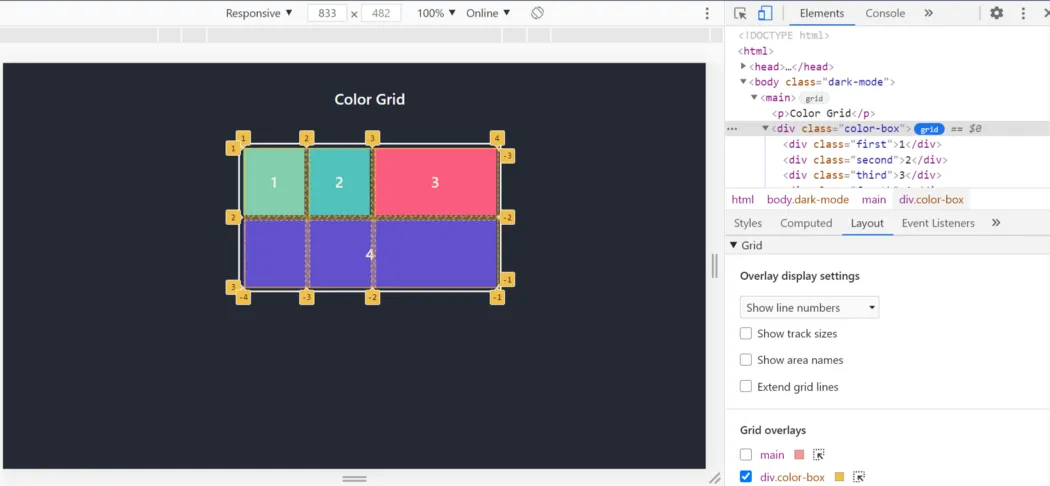
Task: Switch to the Console tab
Action: coord(885,13)
